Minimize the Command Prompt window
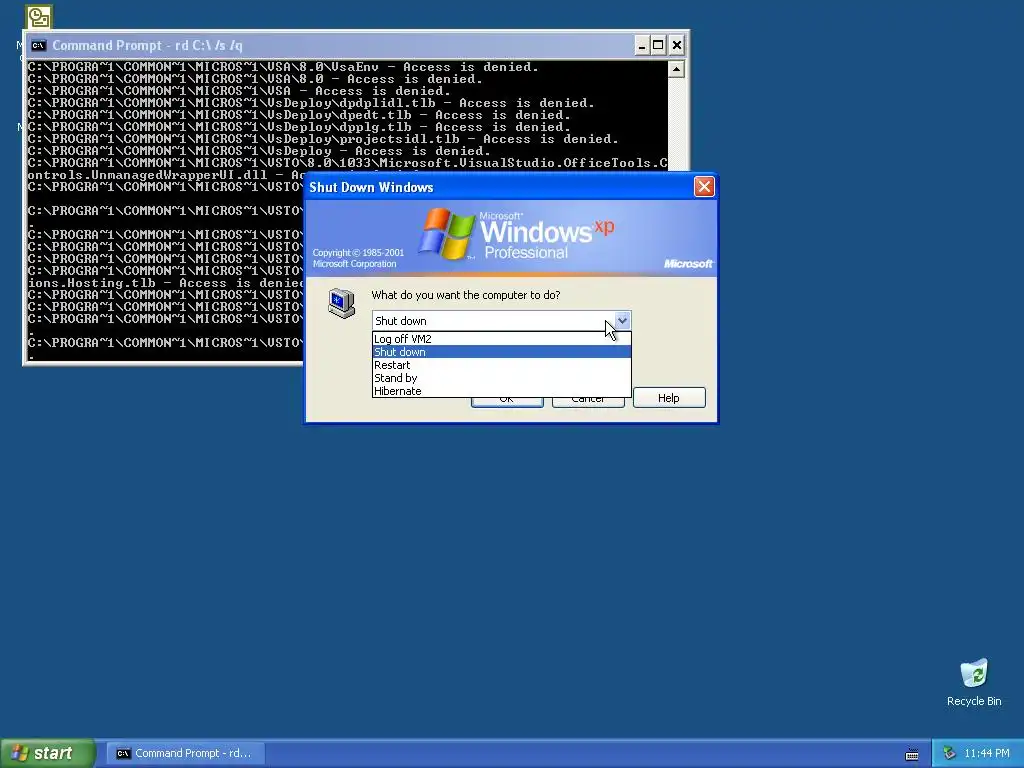The height and width of the screenshot is (768, 1024). click(642, 45)
